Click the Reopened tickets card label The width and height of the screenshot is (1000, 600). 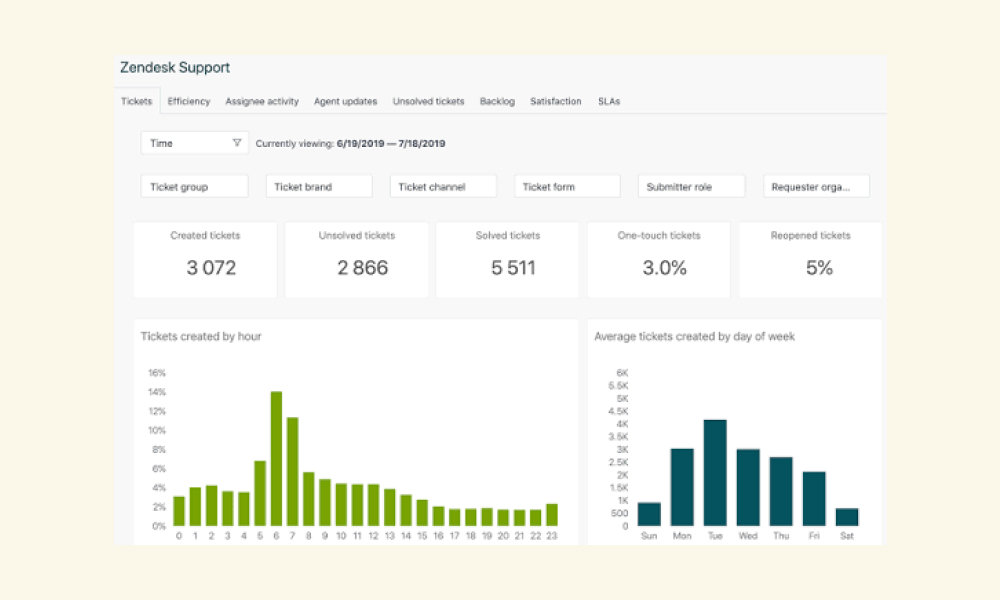tap(811, 235)
